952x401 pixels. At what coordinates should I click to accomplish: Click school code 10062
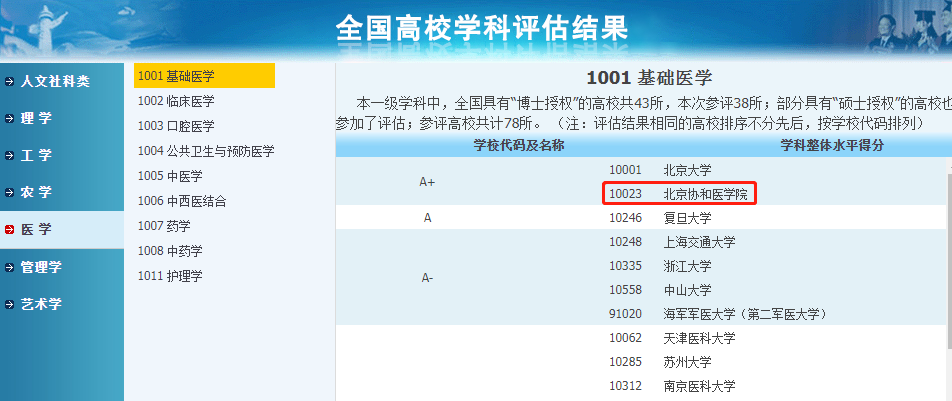[625, 338]
